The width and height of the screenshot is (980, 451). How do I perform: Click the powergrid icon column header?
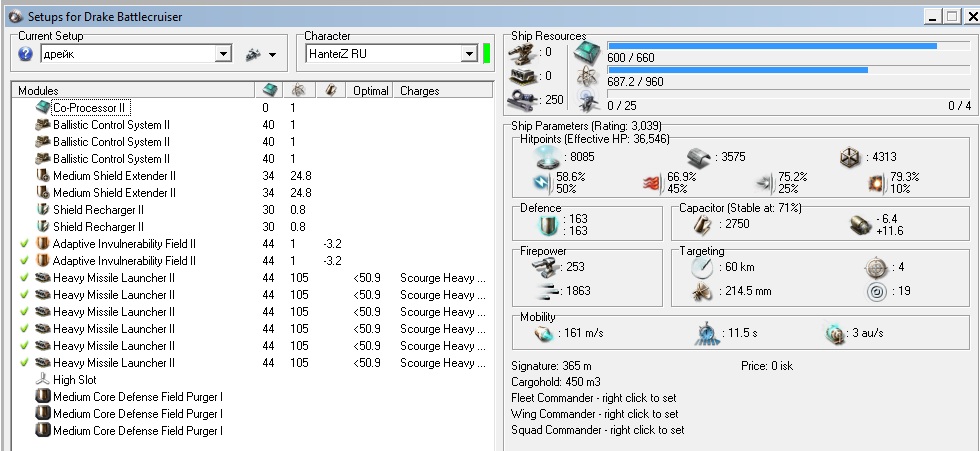point(299,91)
